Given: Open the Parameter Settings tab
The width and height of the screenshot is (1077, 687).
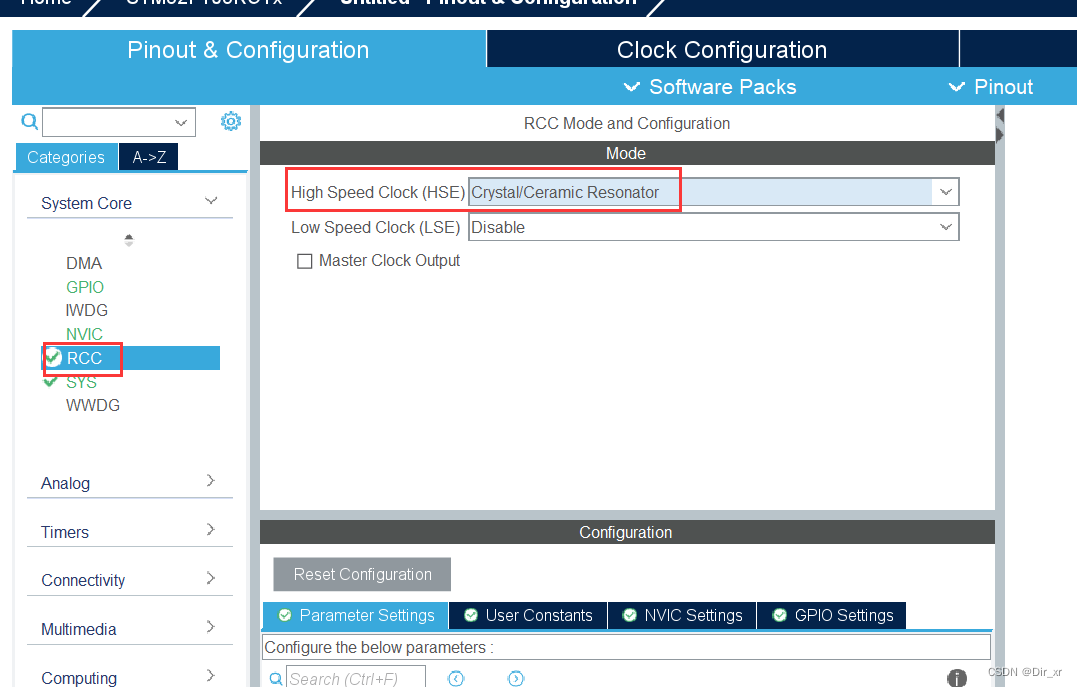Looking at the screenshot, I should [x=356, y=616].
